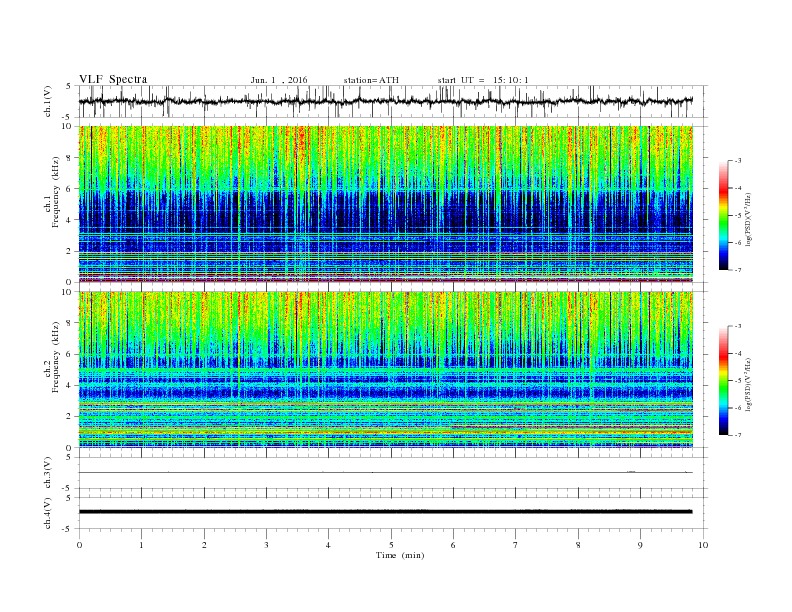The image size is (792, 612).
Task: Click the "ch.1(V)" waveform axis label
Action: [48, 101]
